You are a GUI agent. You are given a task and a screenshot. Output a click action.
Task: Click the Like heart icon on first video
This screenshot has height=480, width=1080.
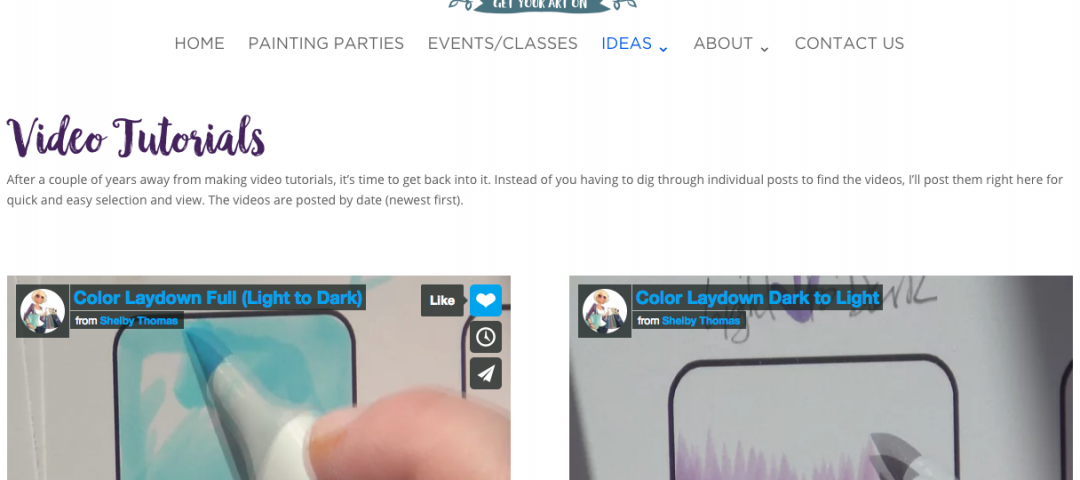486,300
